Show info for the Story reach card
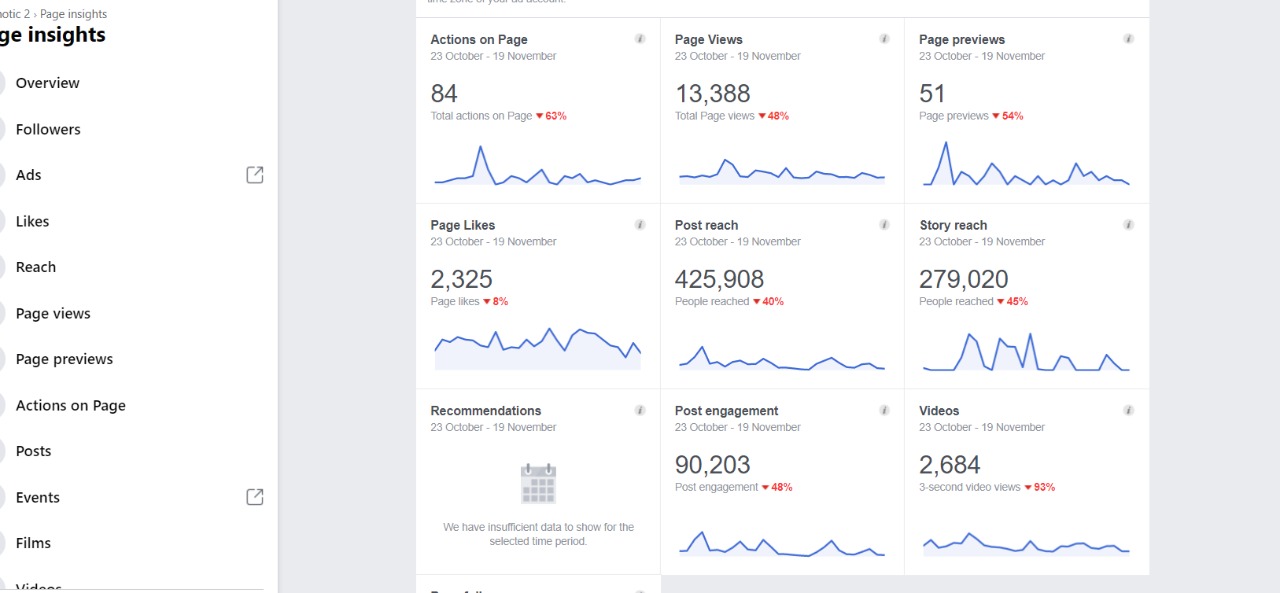This screenshot has height=593, width=1280. click(1129, 225)
